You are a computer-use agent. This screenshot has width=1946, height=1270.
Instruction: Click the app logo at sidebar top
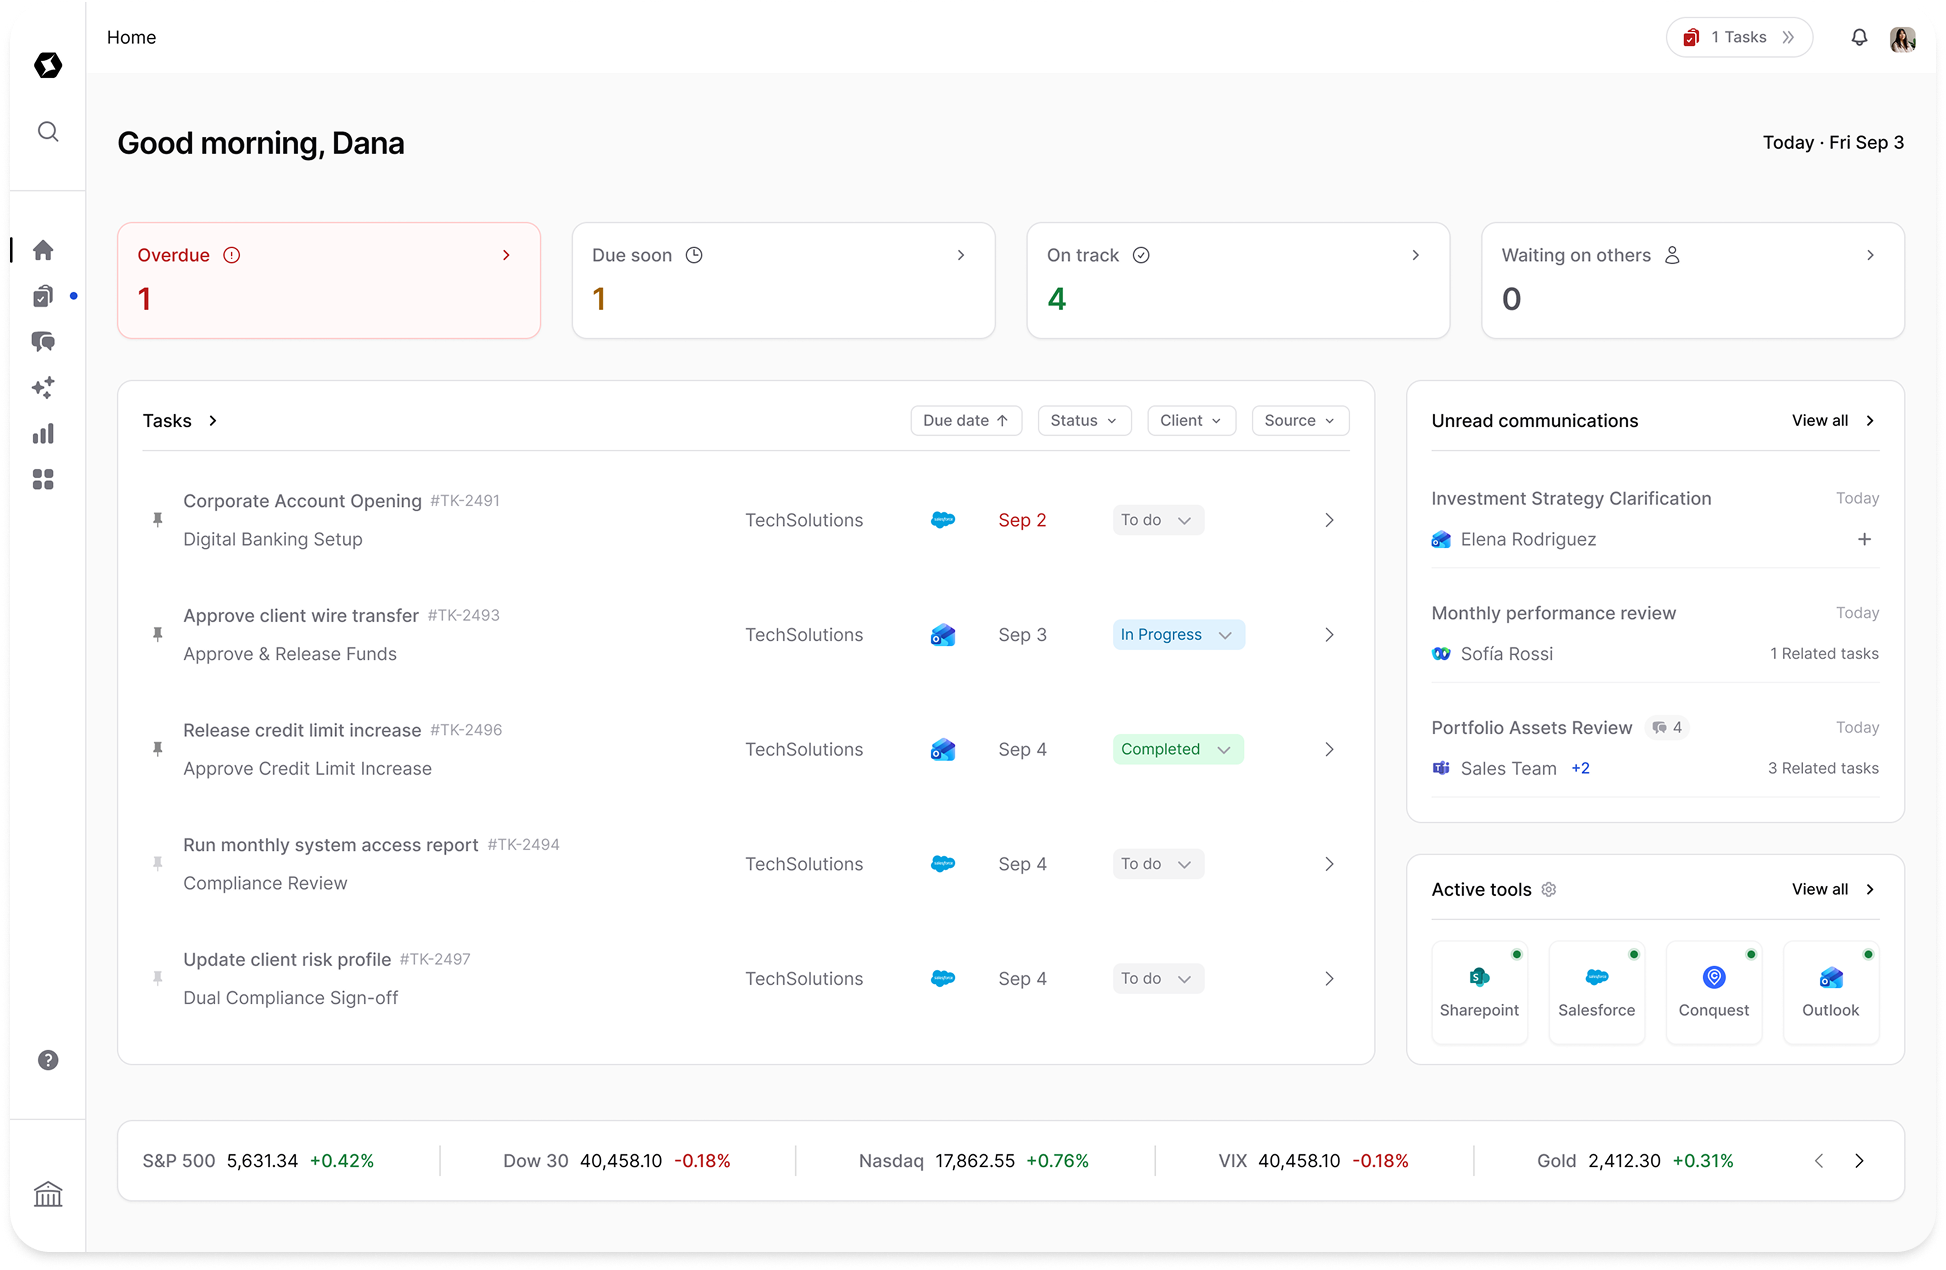click(x=47, y=65)
